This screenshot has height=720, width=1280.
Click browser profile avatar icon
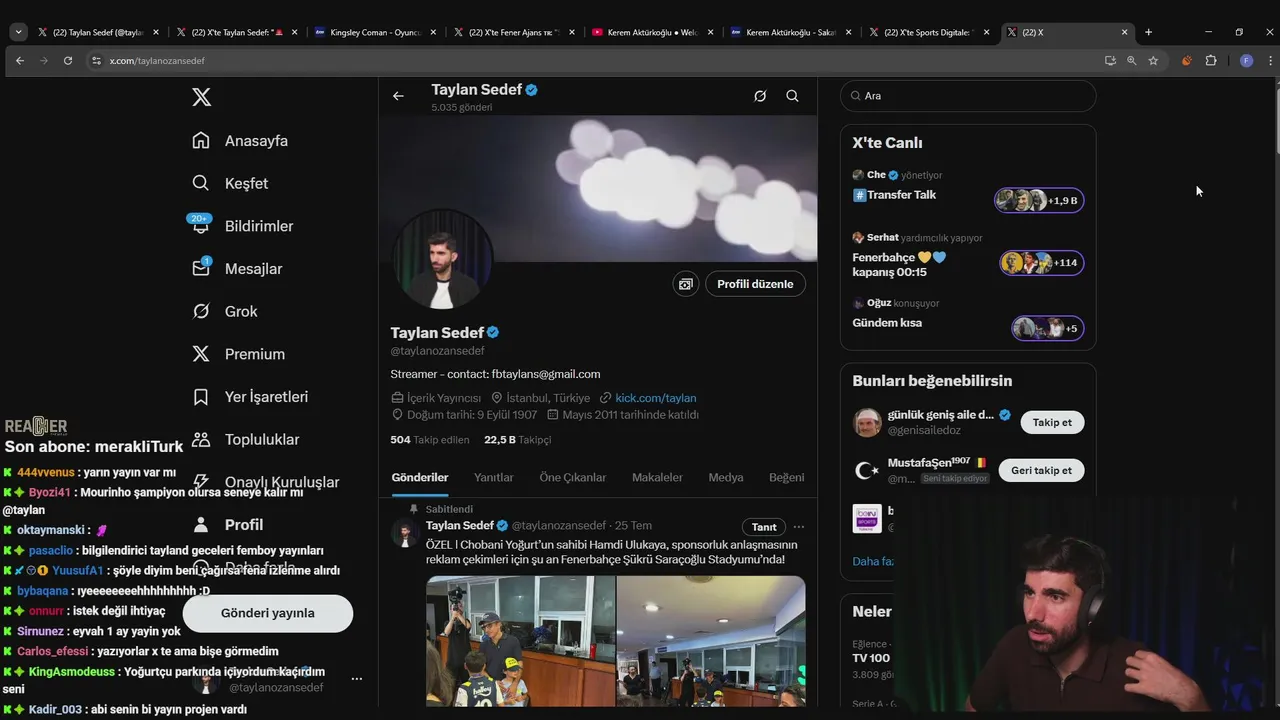pyautogui.click(x=1246, y=60)
